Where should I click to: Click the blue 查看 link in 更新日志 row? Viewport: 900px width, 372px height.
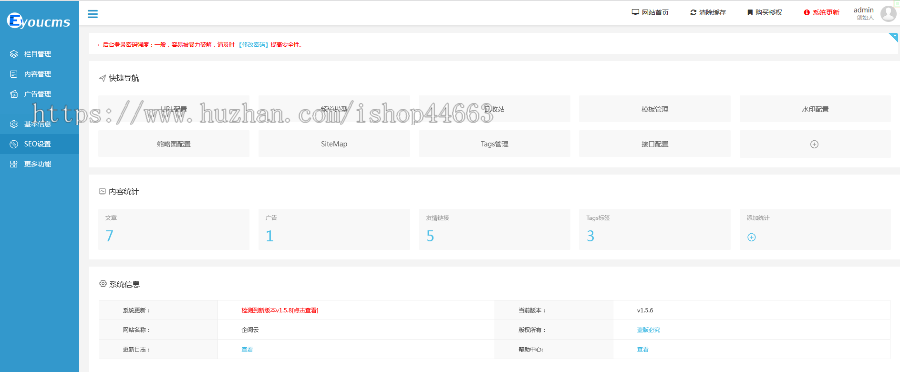[247, 349]
